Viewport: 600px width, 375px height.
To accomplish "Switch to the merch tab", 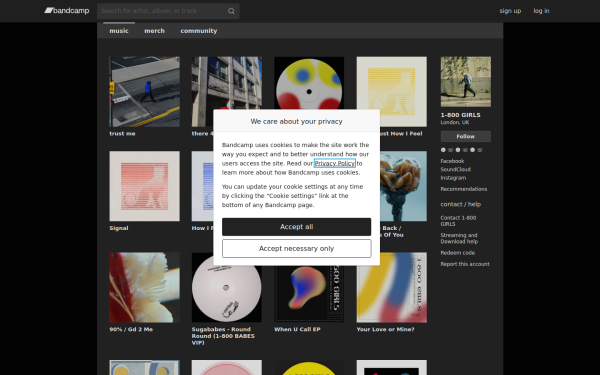I will [x=154, y=31].
